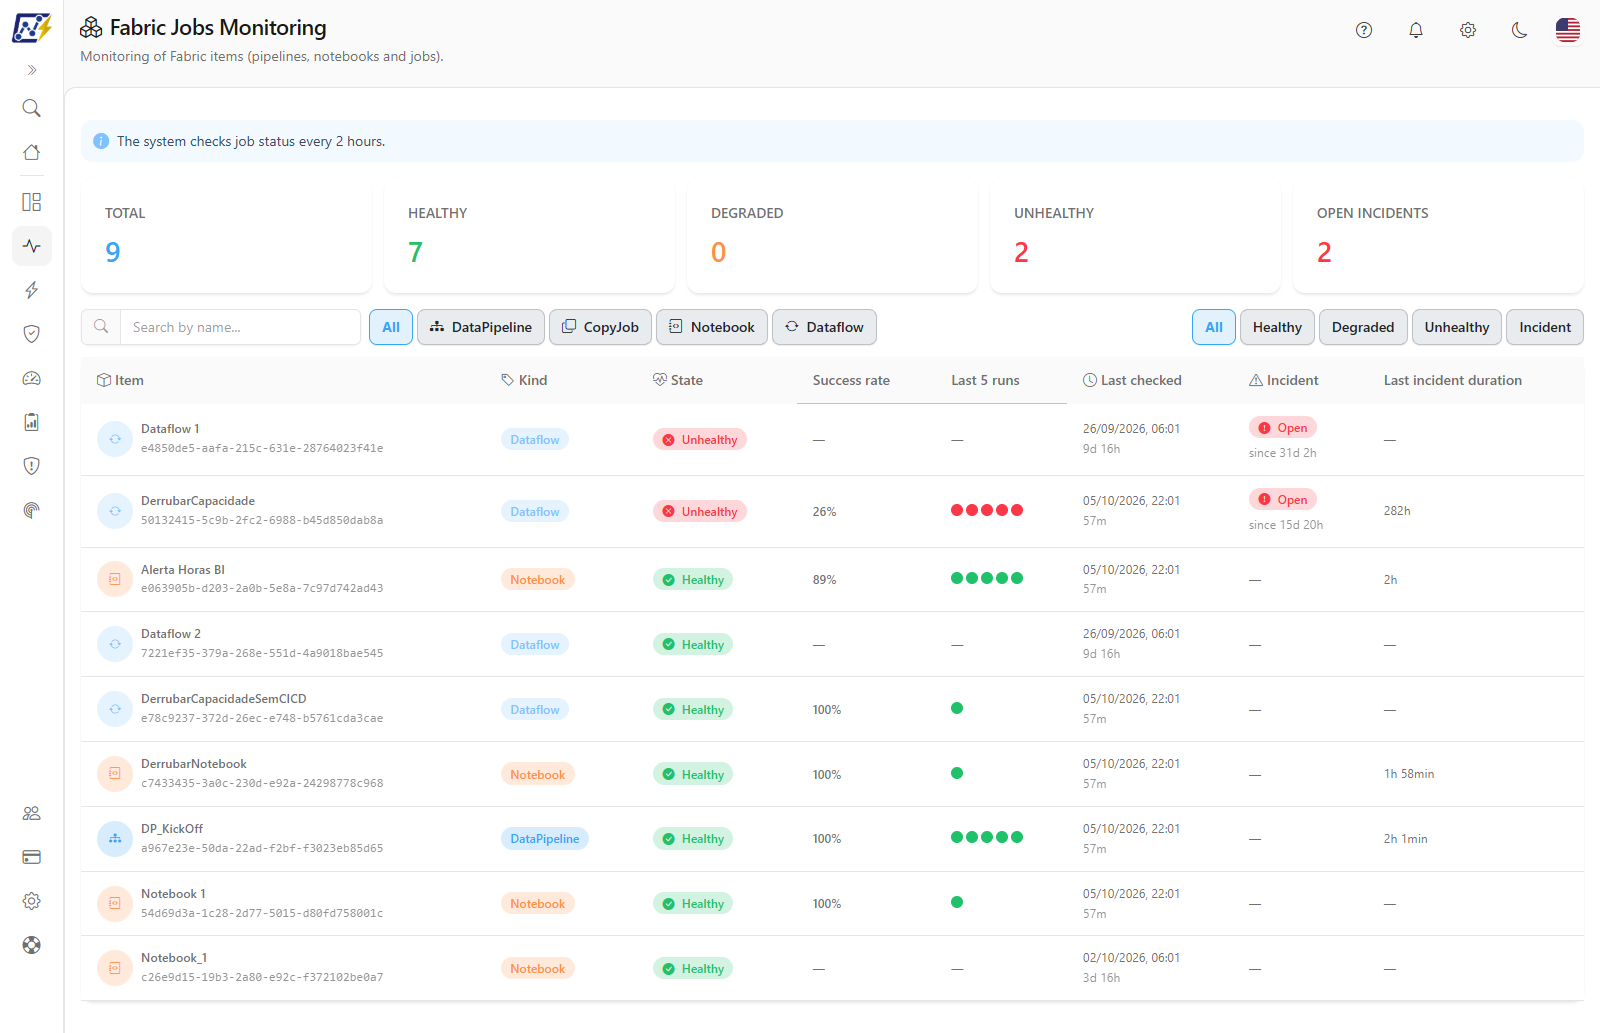Expand the sidebar with double chevron
The height and width of the screenshot is (1033, 1600).
tap(32, 70)
